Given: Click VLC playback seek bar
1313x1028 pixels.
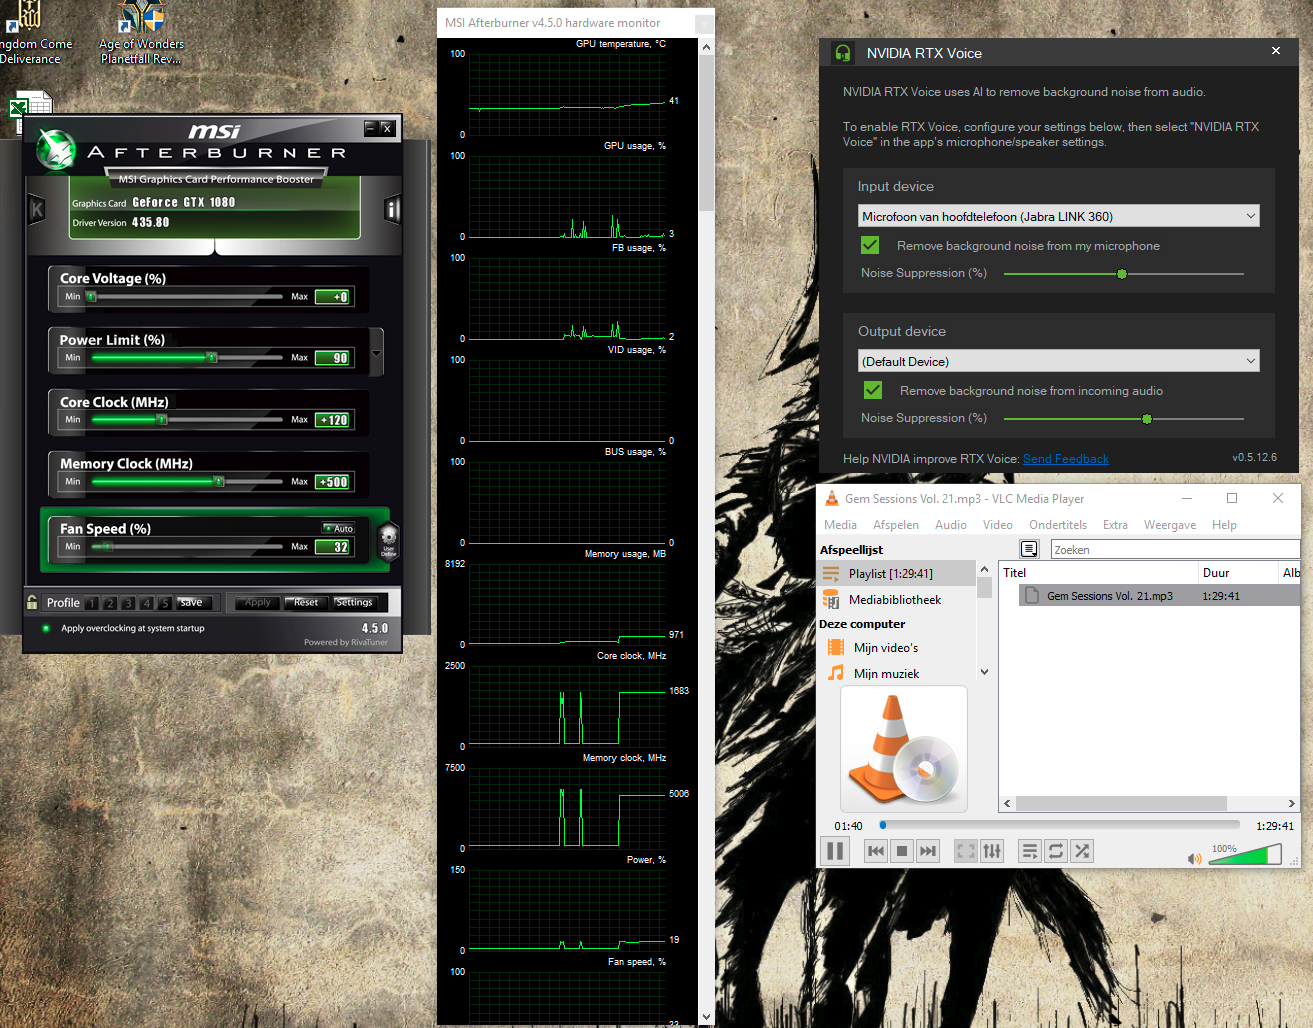Looking at the screenshot, I should point(1060,825).
